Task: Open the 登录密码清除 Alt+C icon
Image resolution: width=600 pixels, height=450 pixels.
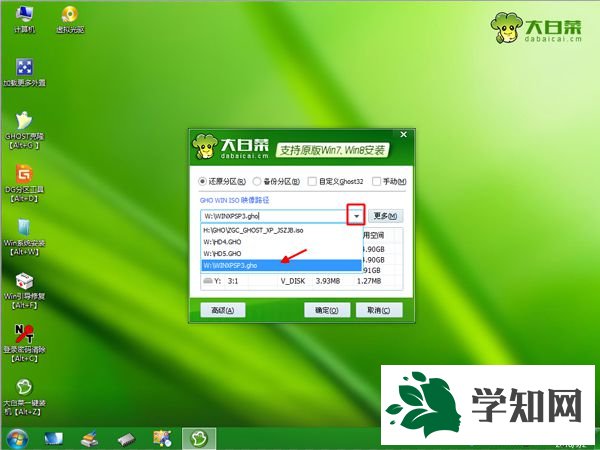Action: click(x=24, y=344)
